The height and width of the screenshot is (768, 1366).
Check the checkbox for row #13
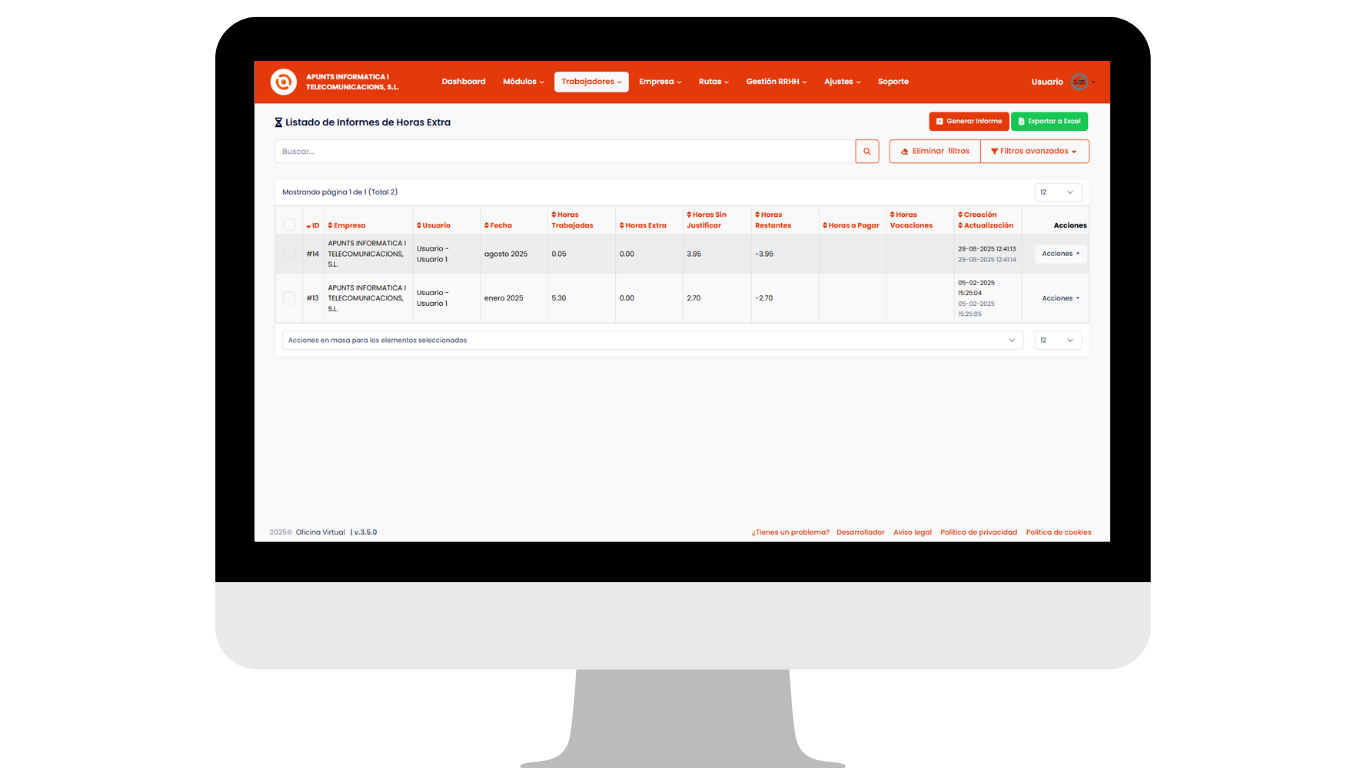point(289,298)
